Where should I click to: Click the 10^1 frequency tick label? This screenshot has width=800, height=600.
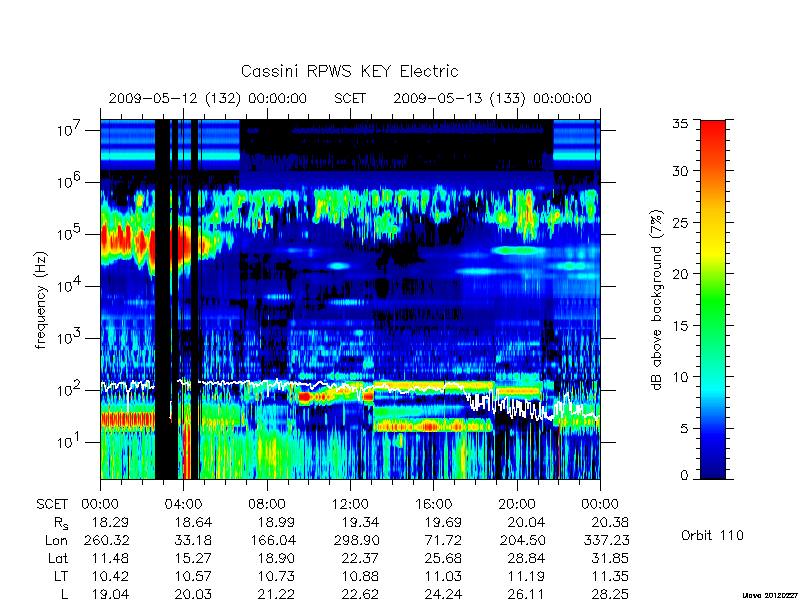70,441
